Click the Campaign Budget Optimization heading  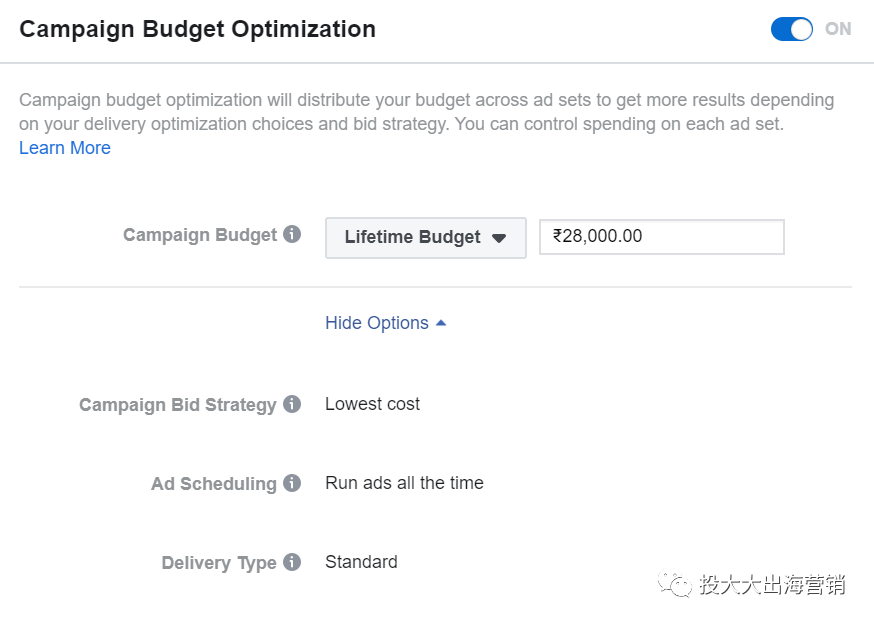point(198,29)
